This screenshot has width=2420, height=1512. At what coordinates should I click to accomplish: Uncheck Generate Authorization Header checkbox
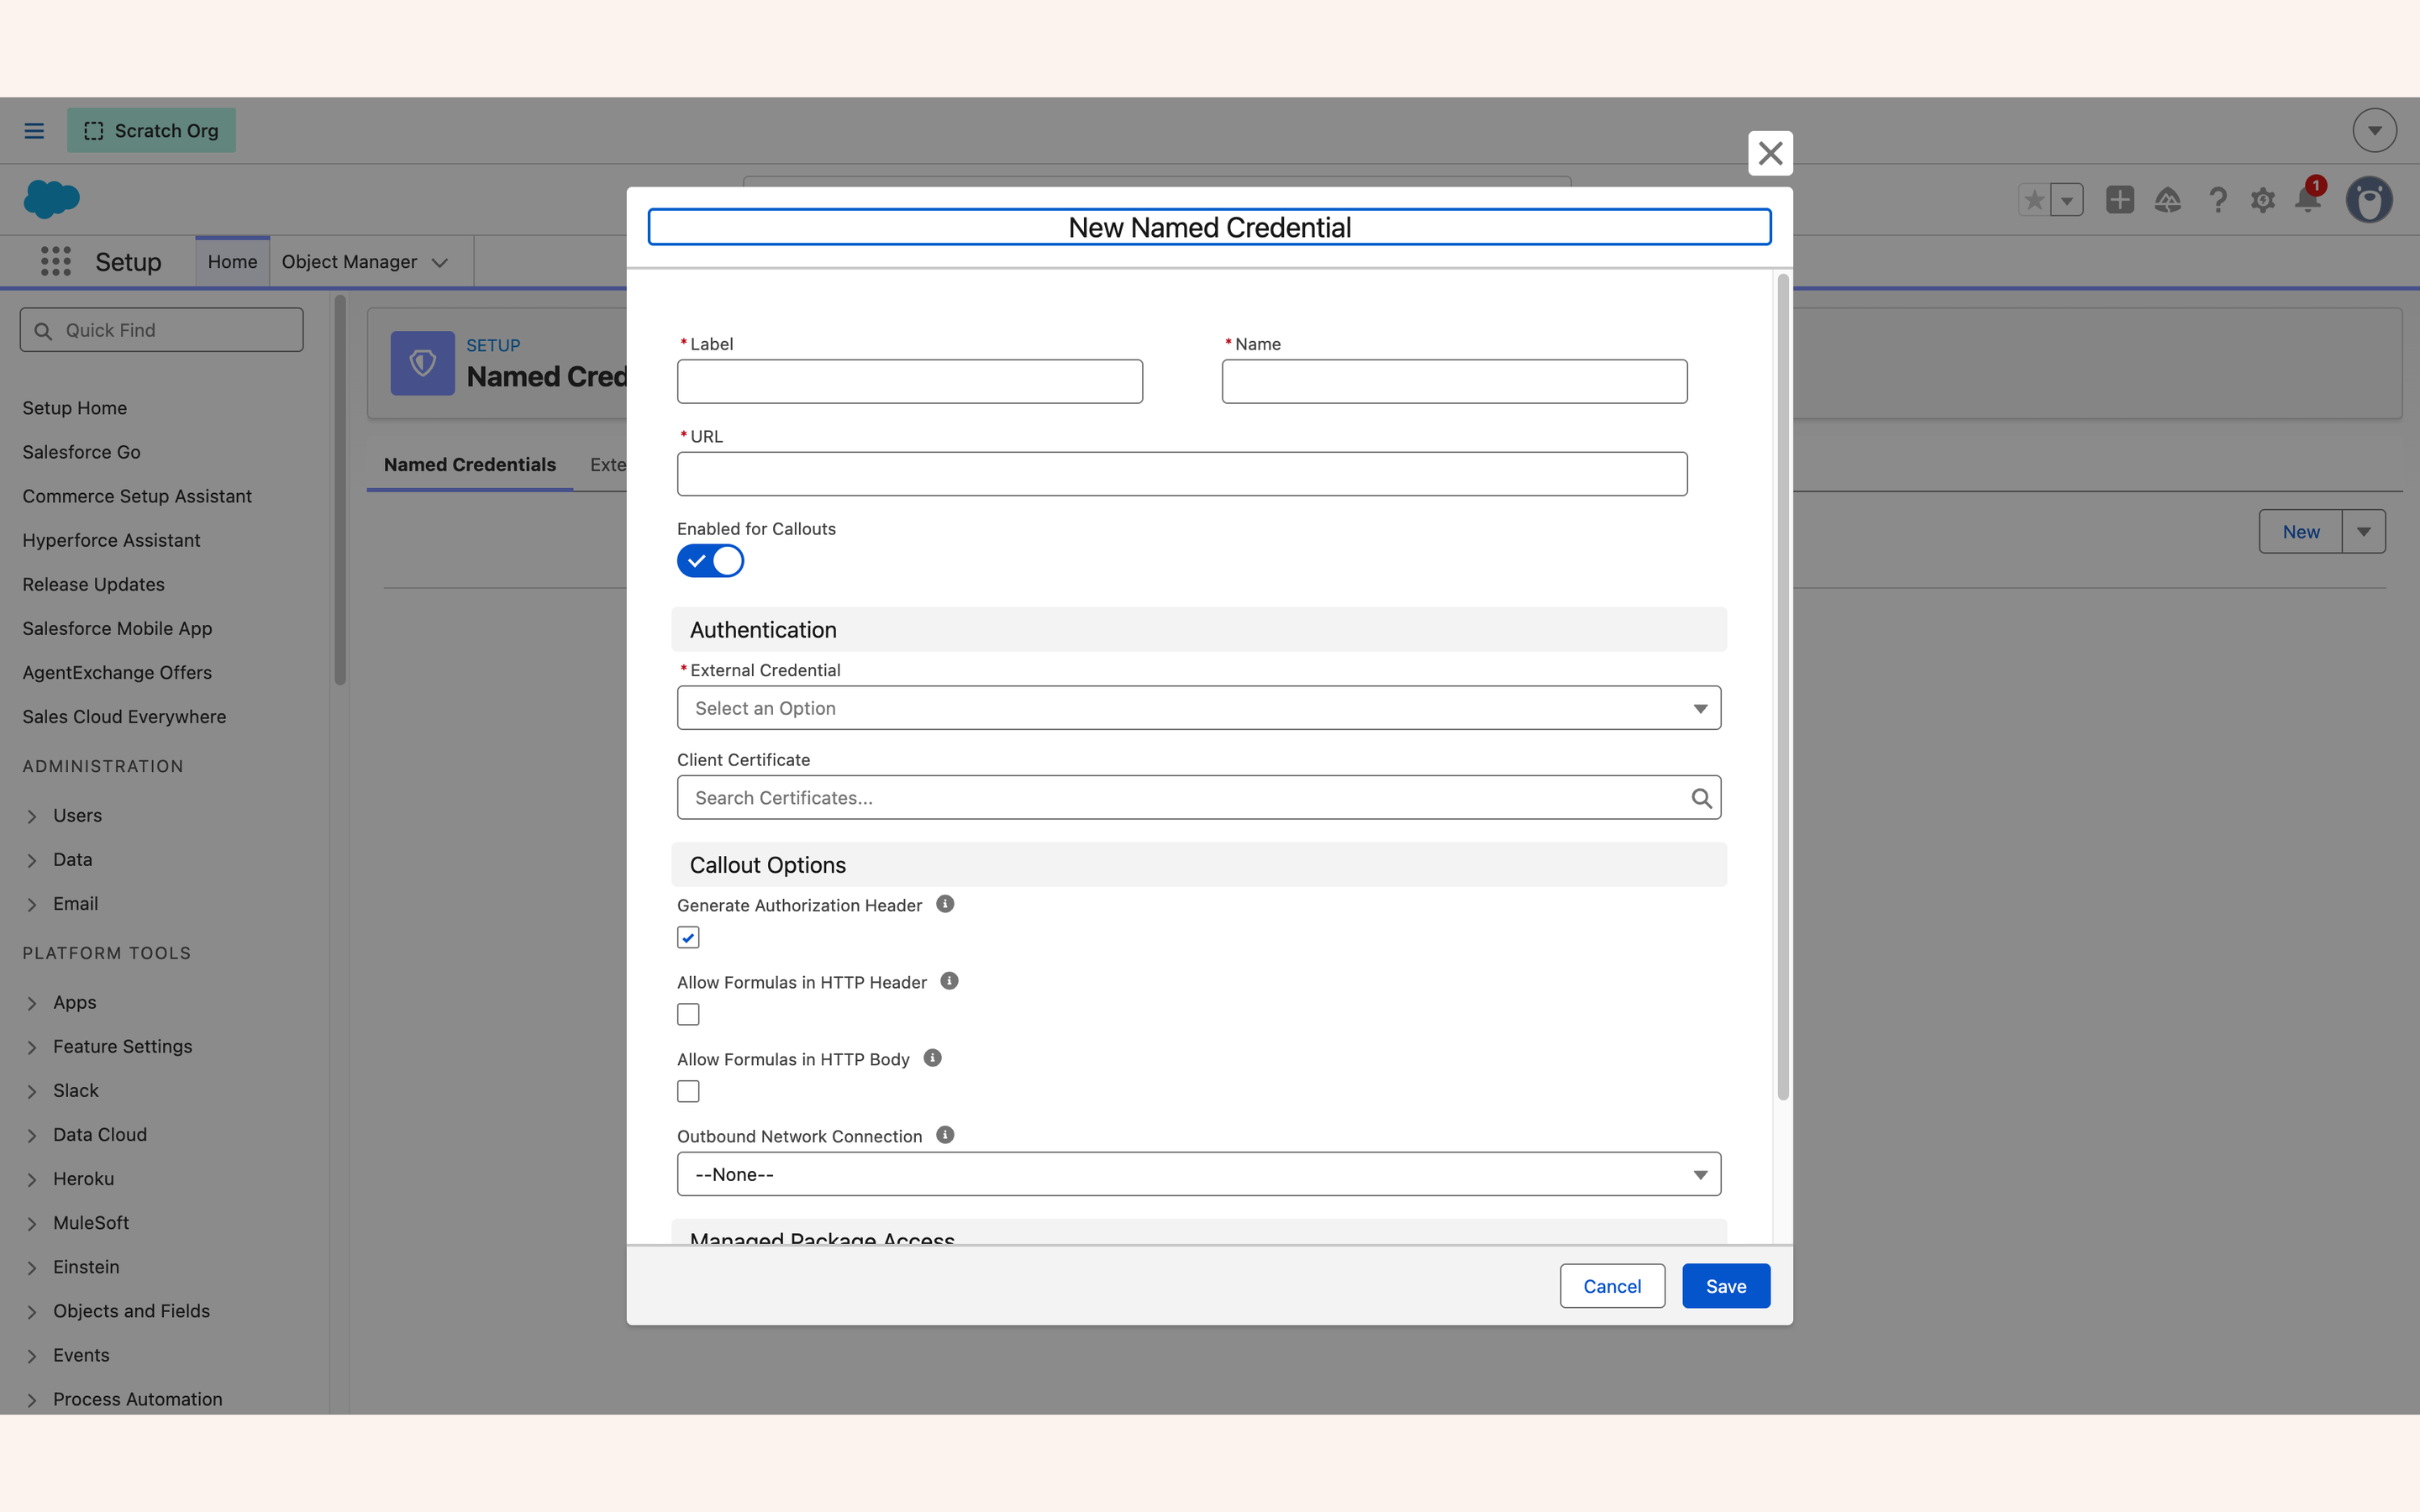(x=688, y=937)
